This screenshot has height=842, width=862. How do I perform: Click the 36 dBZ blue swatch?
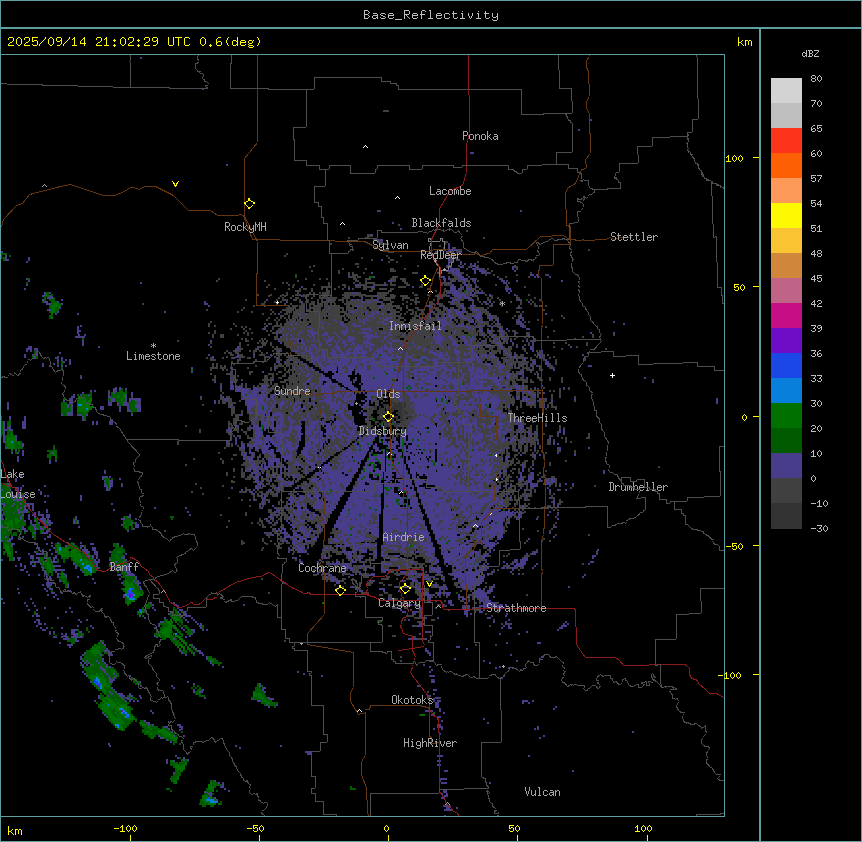(786, 365)
